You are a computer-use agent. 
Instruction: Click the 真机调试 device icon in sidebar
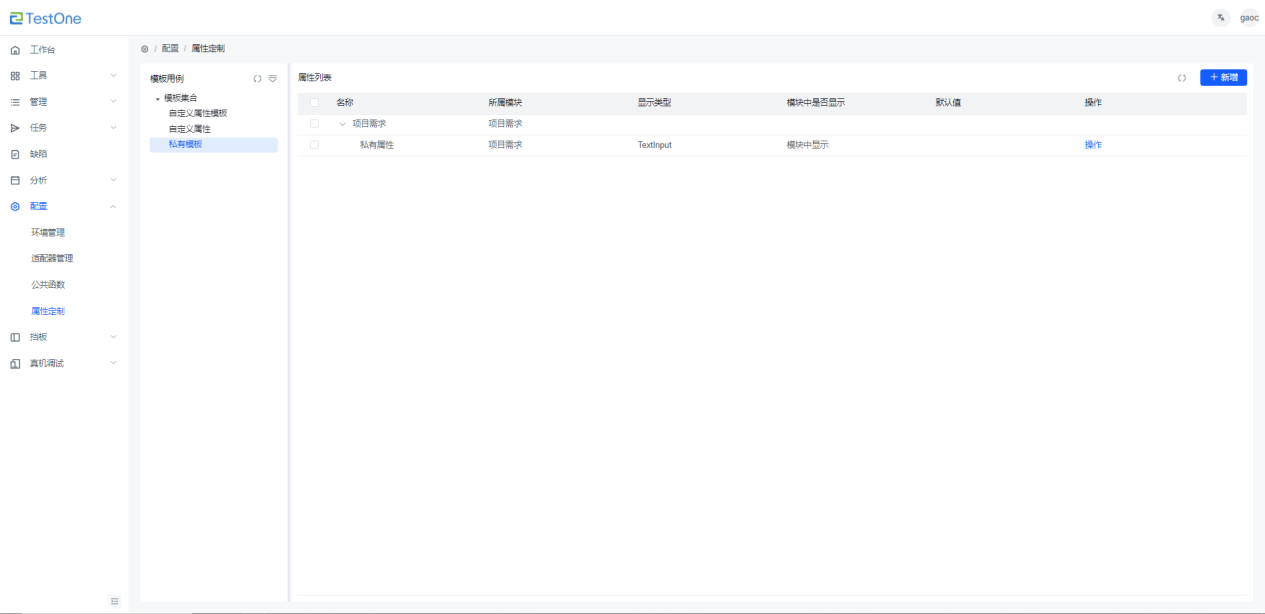tap(15, 363)
